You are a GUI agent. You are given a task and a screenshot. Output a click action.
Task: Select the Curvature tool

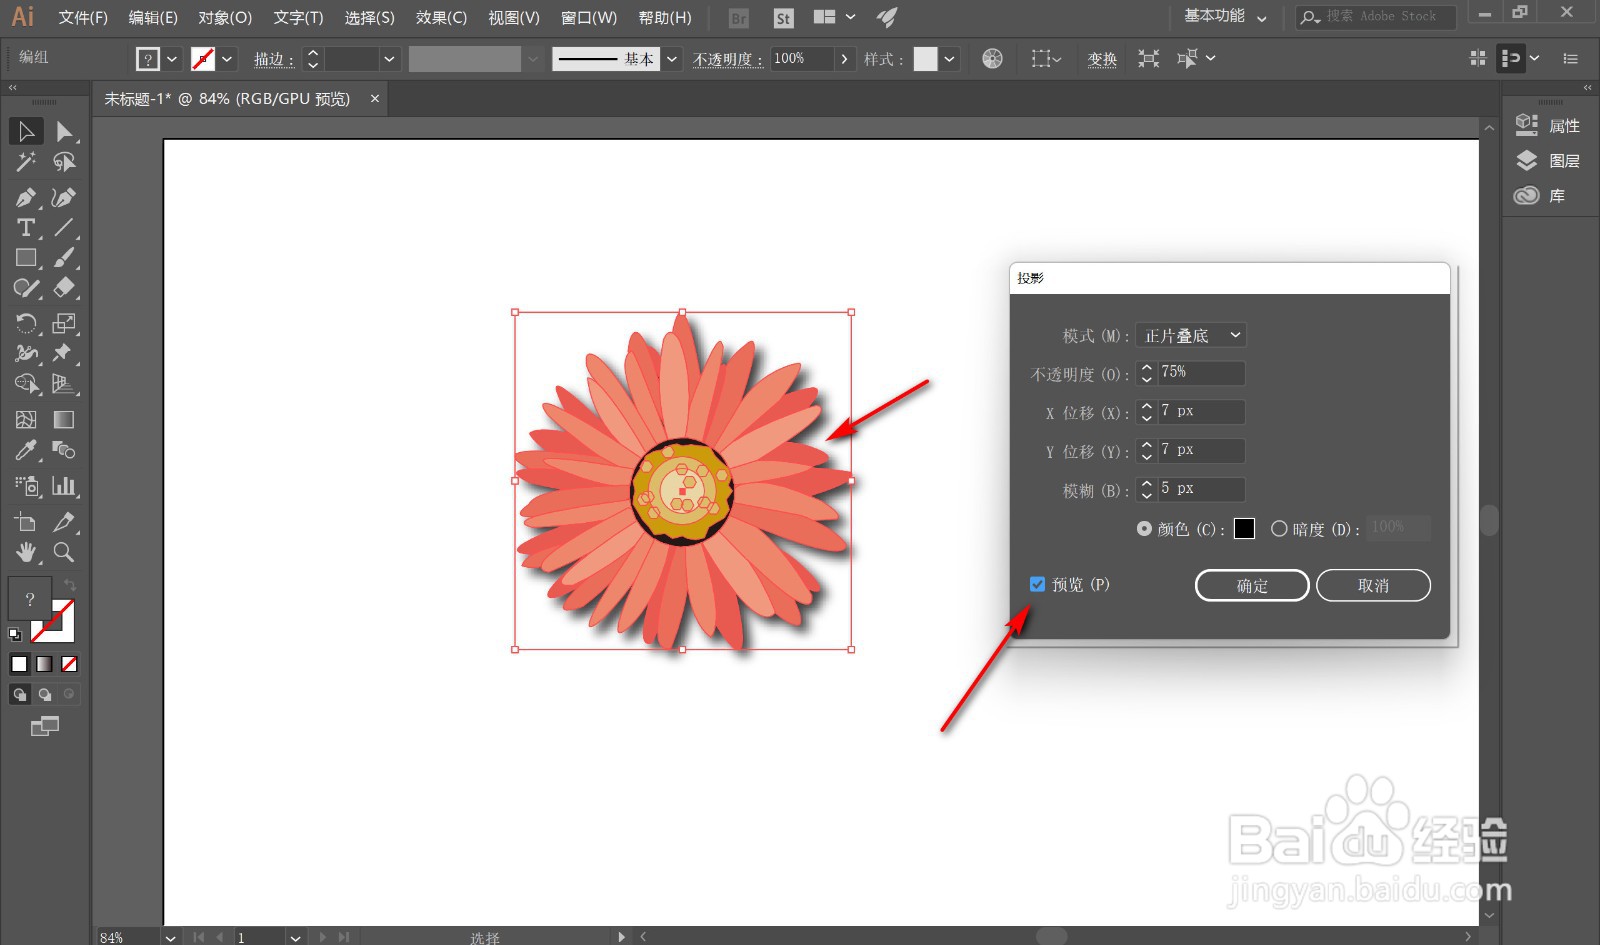(64, 197)
